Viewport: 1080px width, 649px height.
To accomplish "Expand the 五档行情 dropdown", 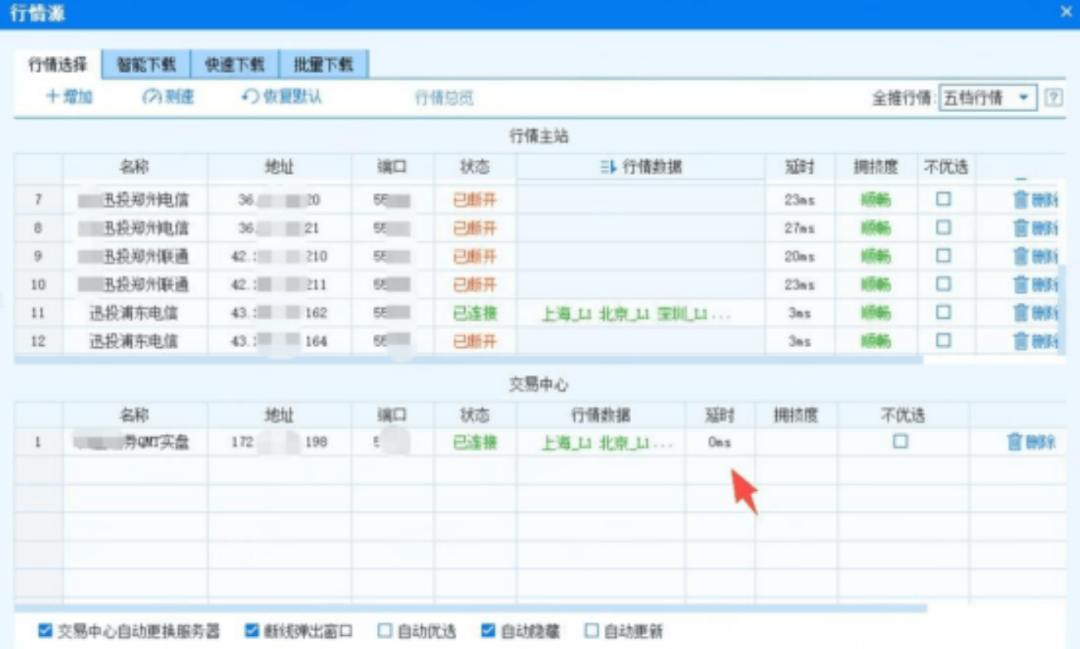I will (x=1022, y=98).
